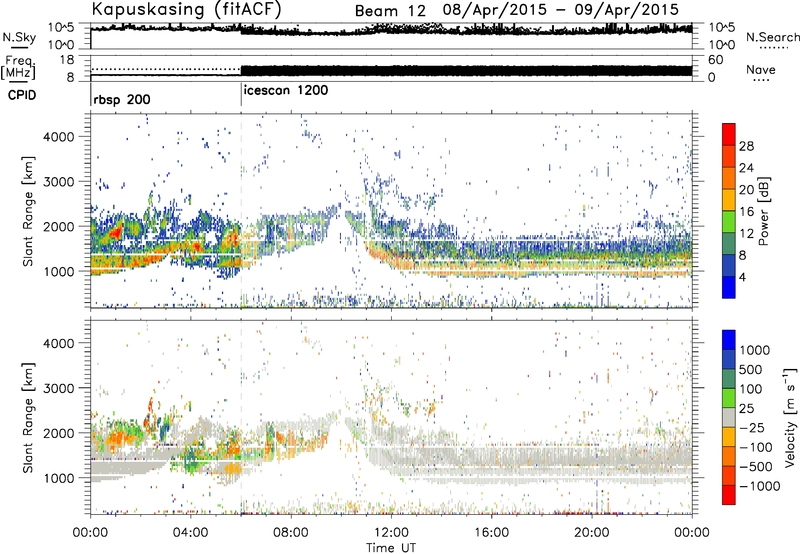Click the 4000 range tick in power panel
The image size is (800, 554).
[x=59, y=137]
